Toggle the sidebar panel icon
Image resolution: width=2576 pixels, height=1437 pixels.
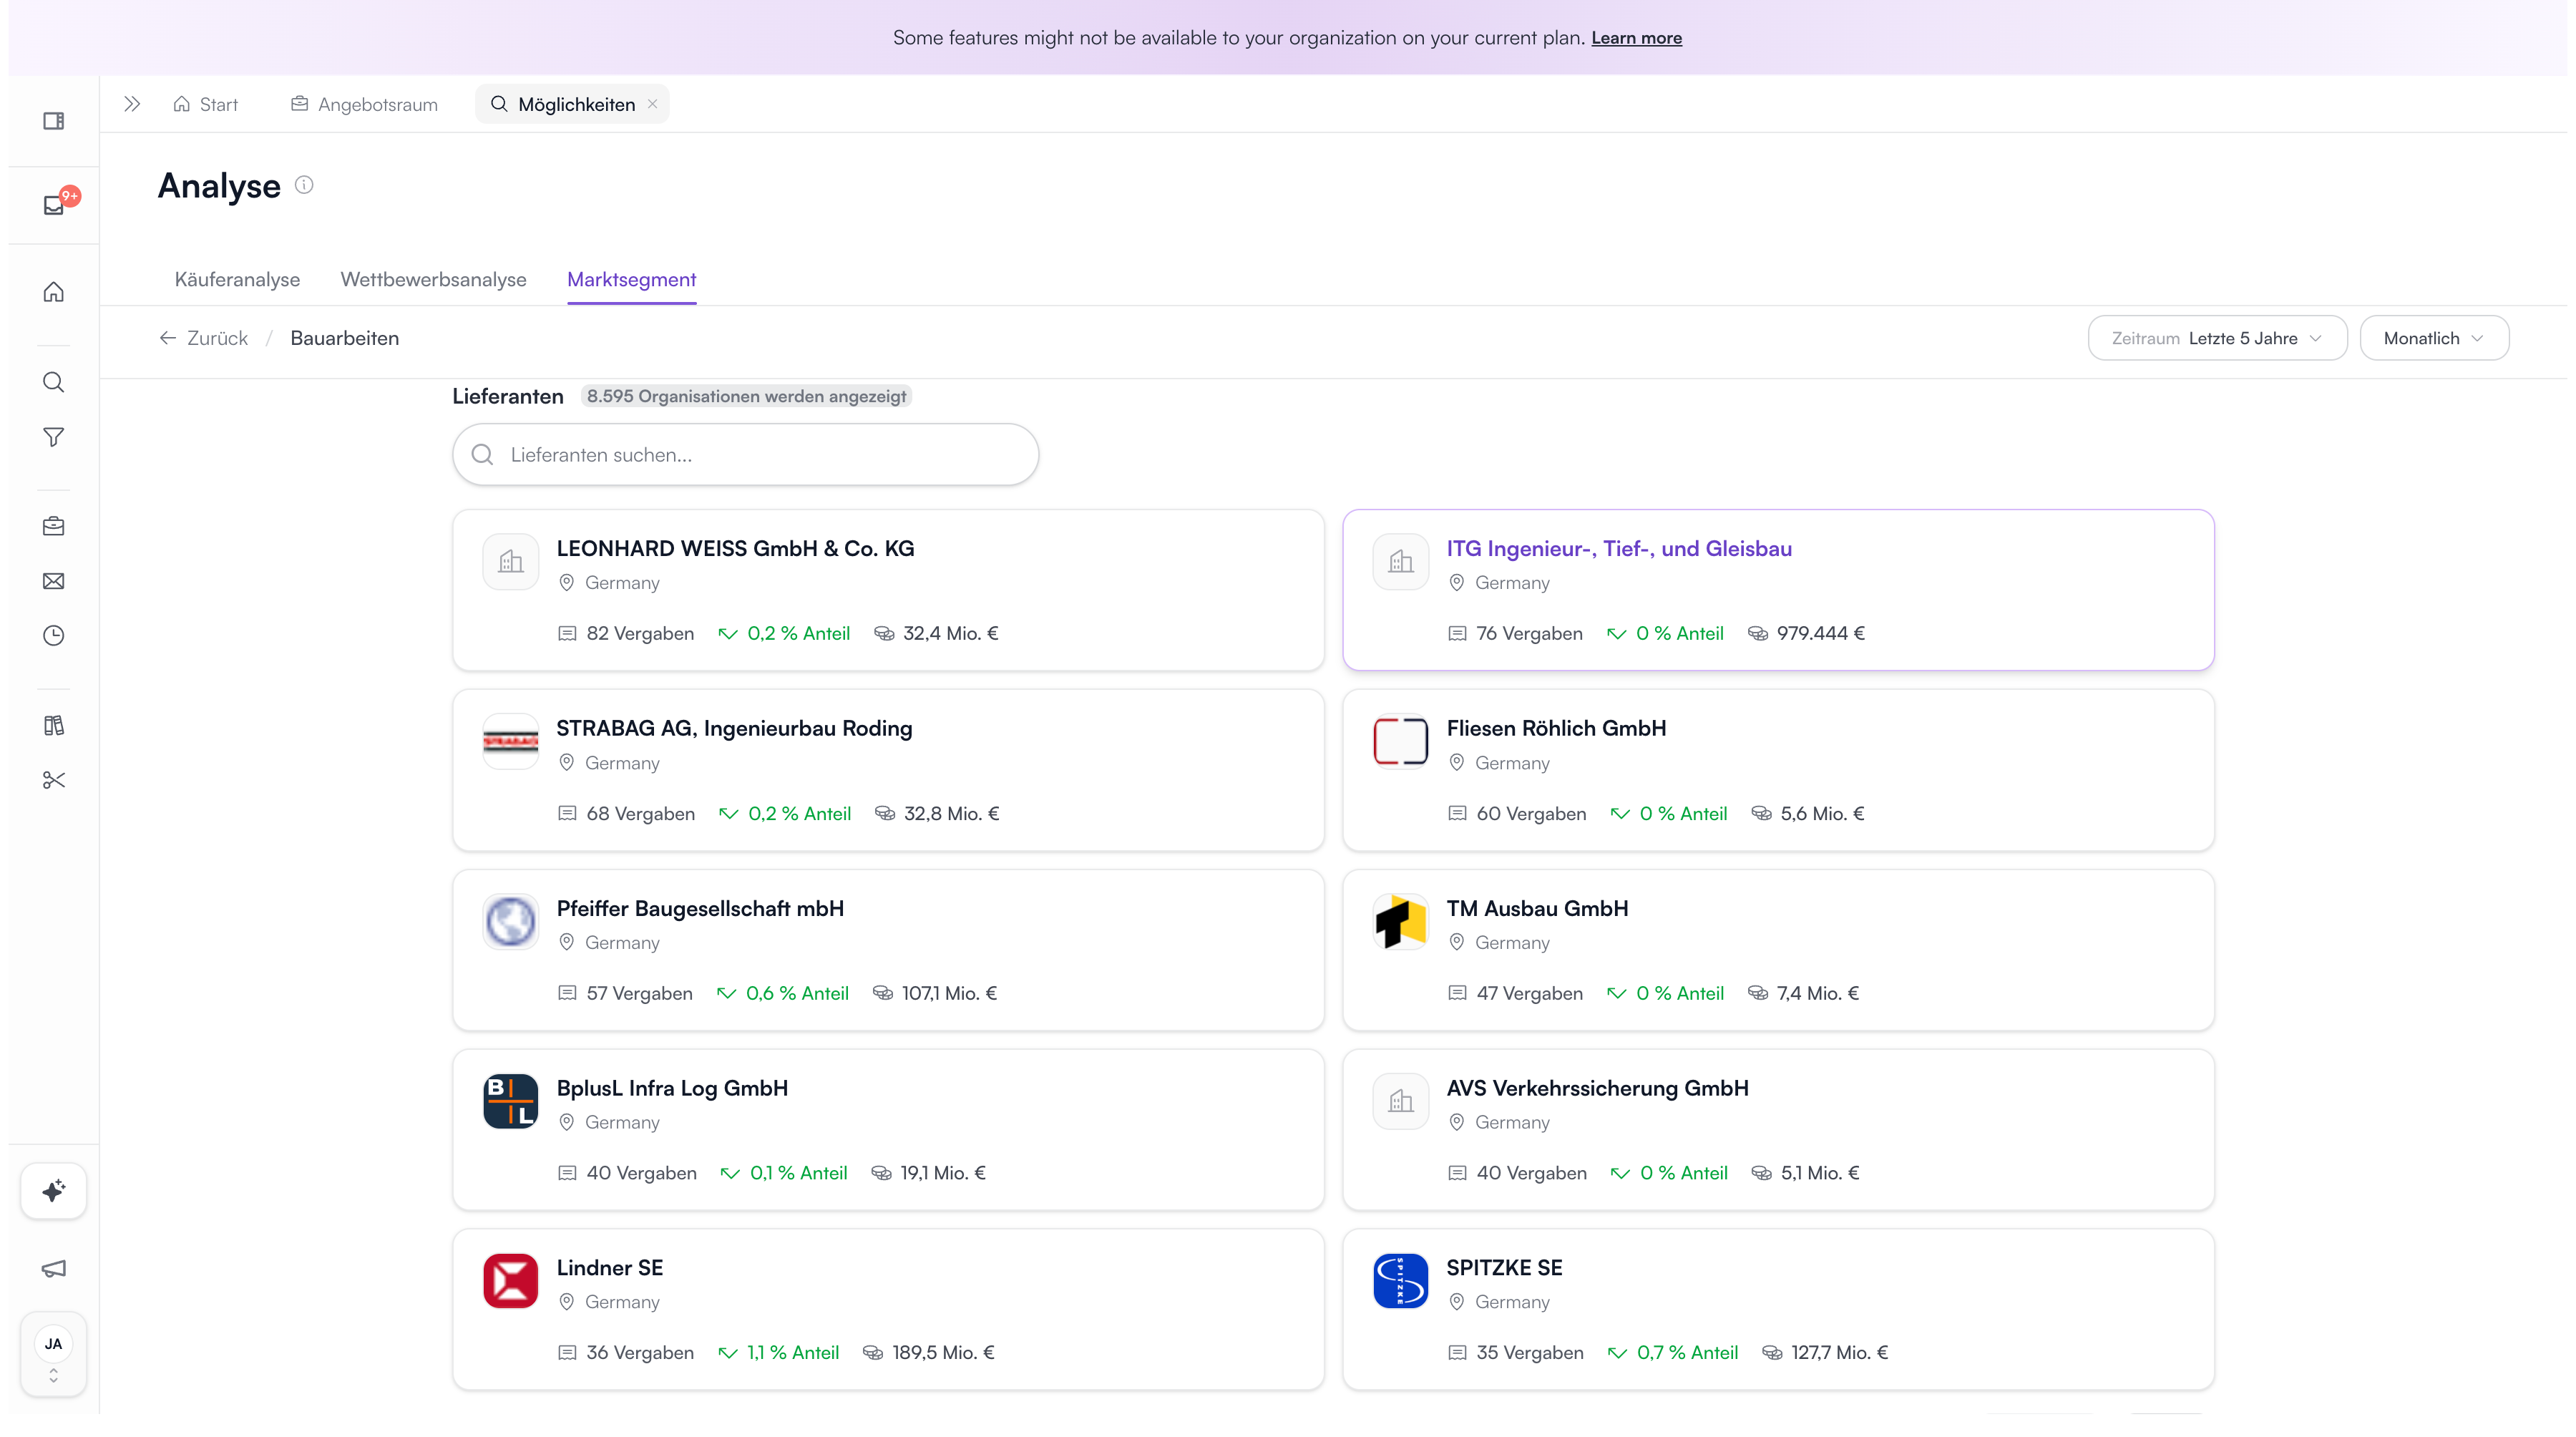pyautogui.click(x=54, y=121)
